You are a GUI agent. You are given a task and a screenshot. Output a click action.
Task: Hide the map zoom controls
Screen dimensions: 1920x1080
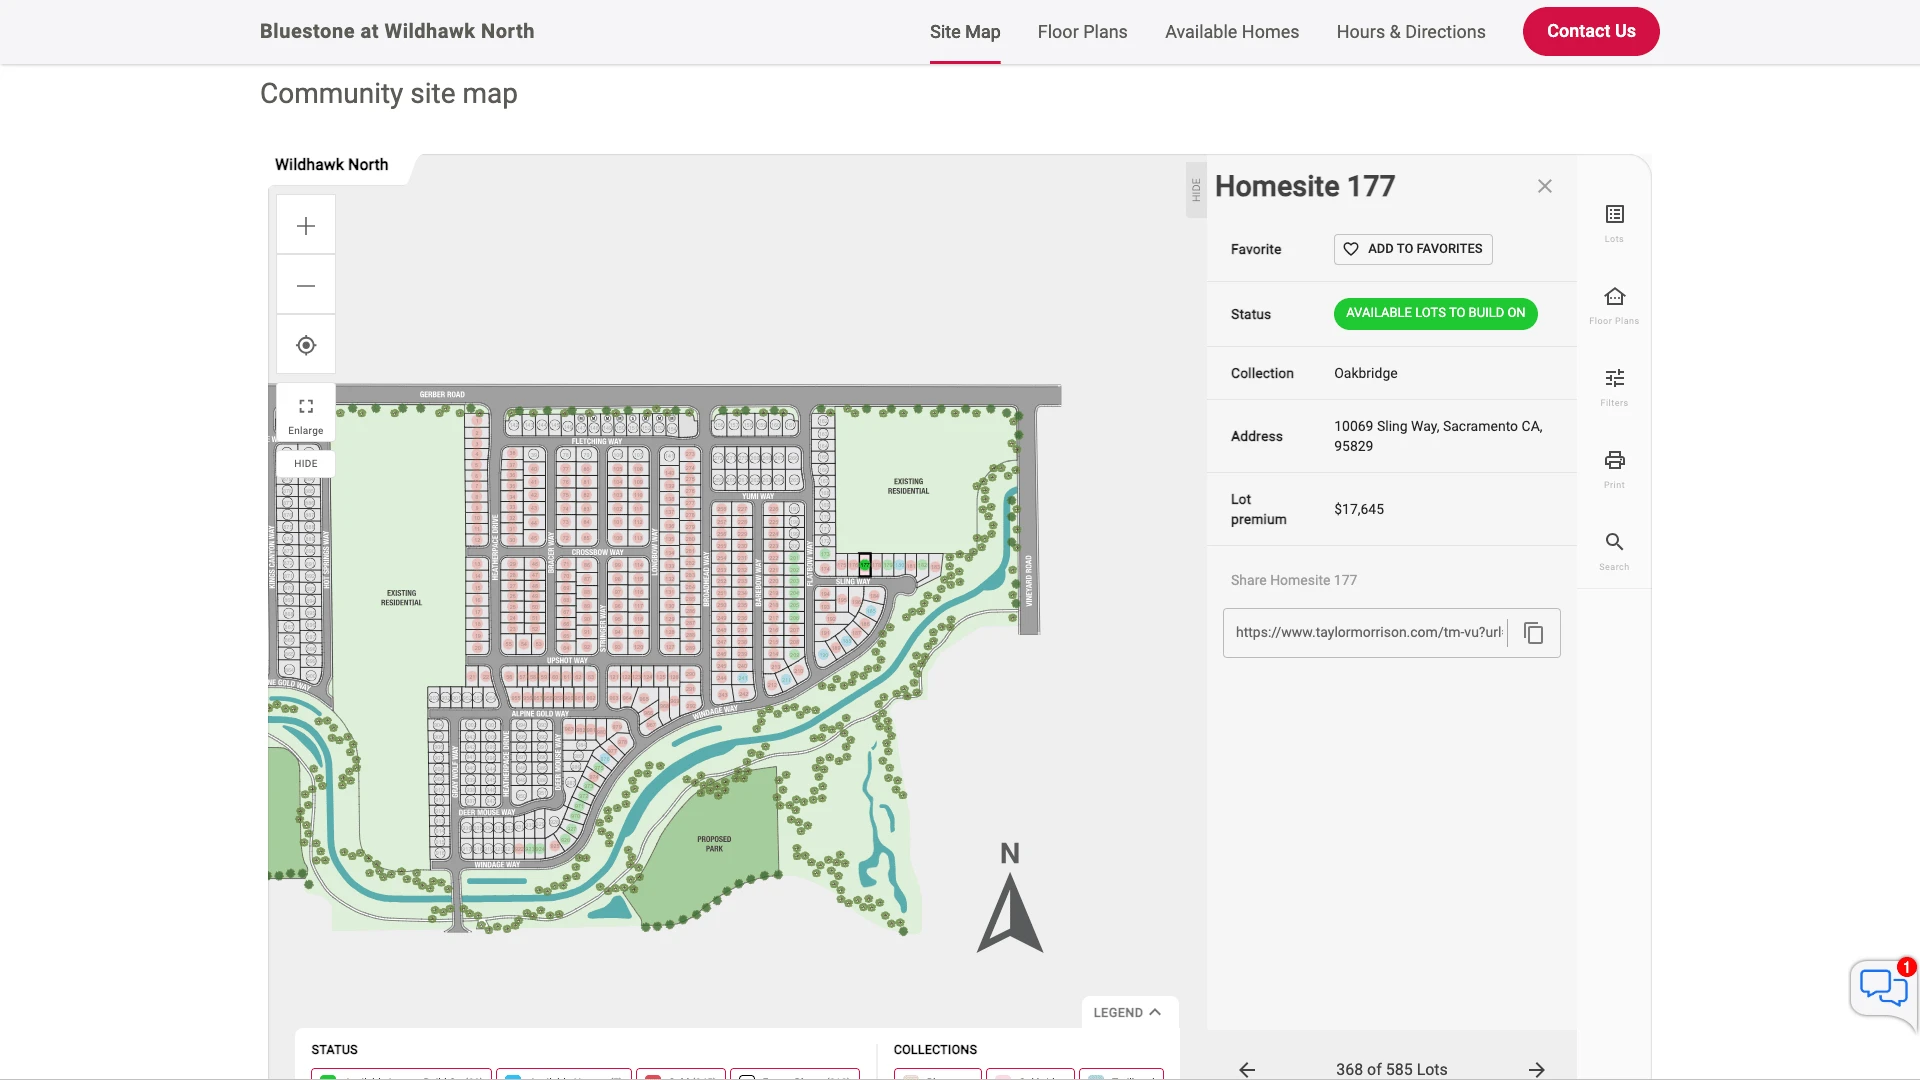point(306,464)
